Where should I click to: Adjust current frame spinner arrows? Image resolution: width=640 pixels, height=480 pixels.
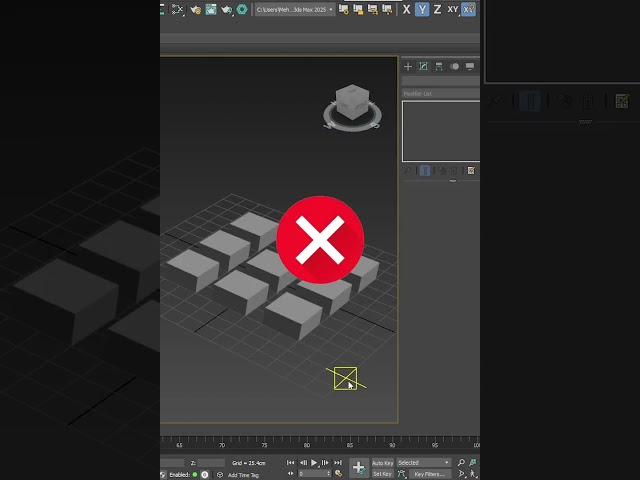click(x=328, y=473)
